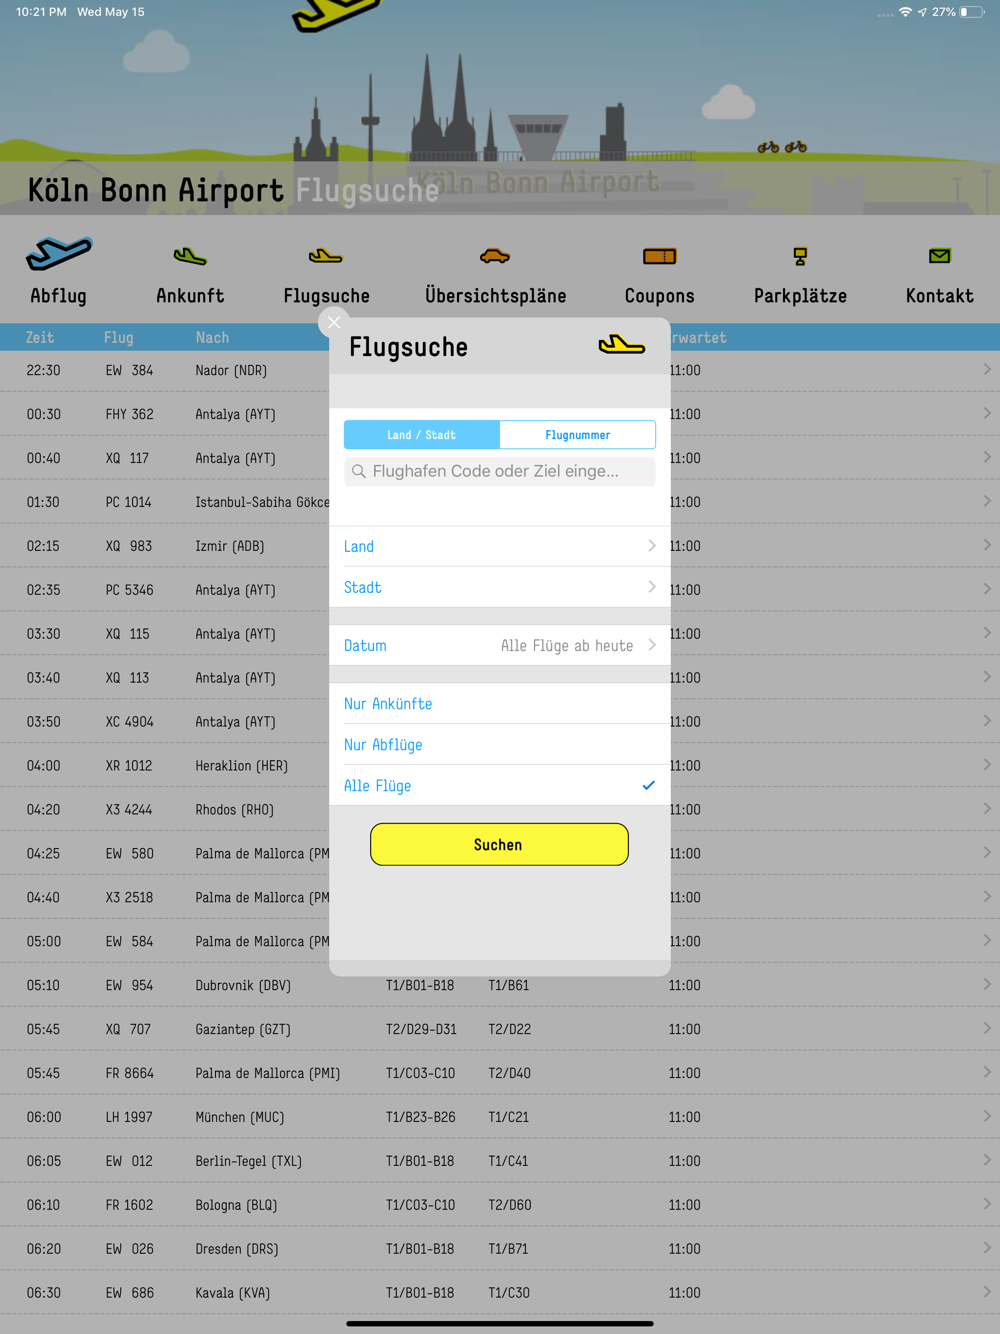The image size is (1000, 1334).
Task: Click the magnifier icon in search field
Action: click(x=359, y=471)
